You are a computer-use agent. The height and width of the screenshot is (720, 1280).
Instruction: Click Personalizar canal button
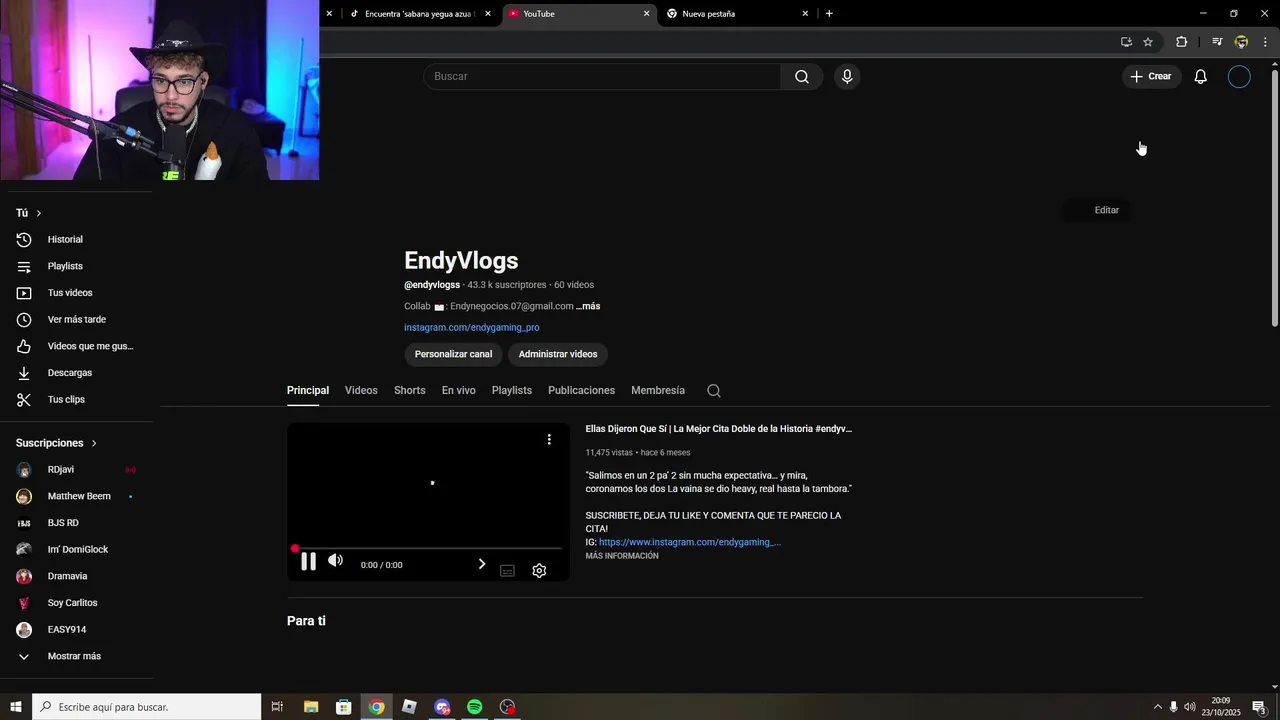(453, 354)
